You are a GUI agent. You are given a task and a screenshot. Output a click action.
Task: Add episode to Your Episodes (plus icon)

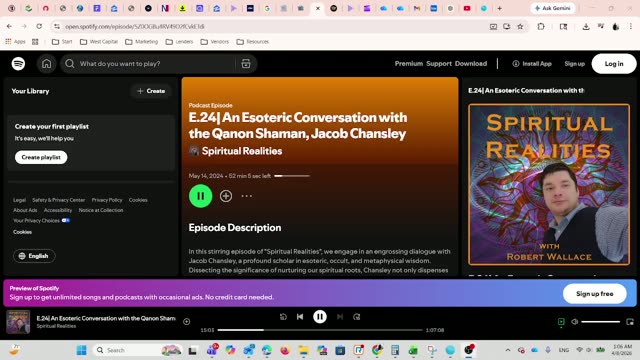pos(226,196)
